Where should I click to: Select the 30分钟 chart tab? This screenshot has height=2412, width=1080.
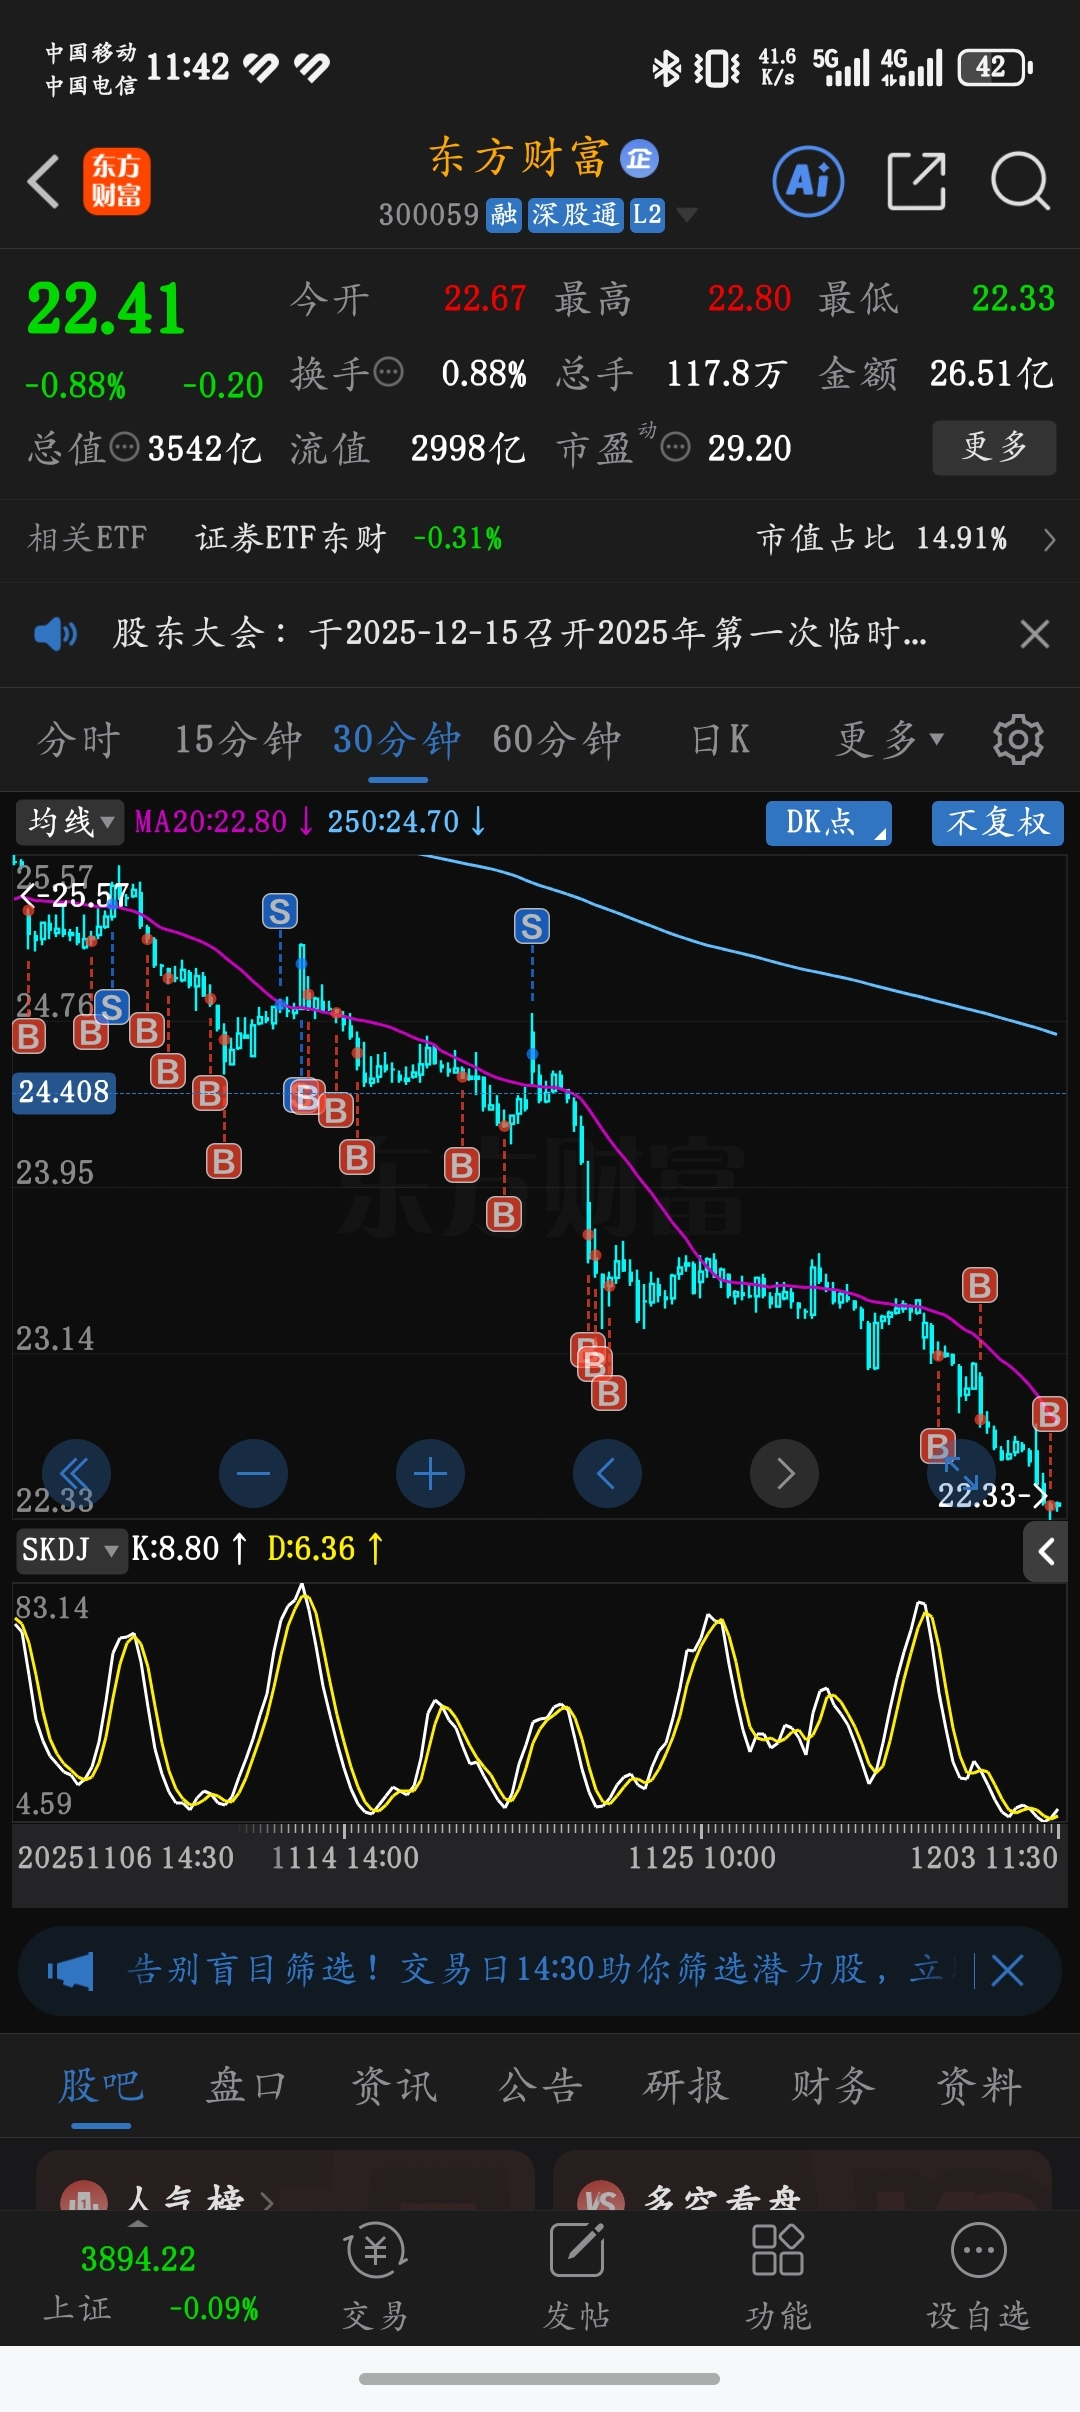[x=397, y=740]
